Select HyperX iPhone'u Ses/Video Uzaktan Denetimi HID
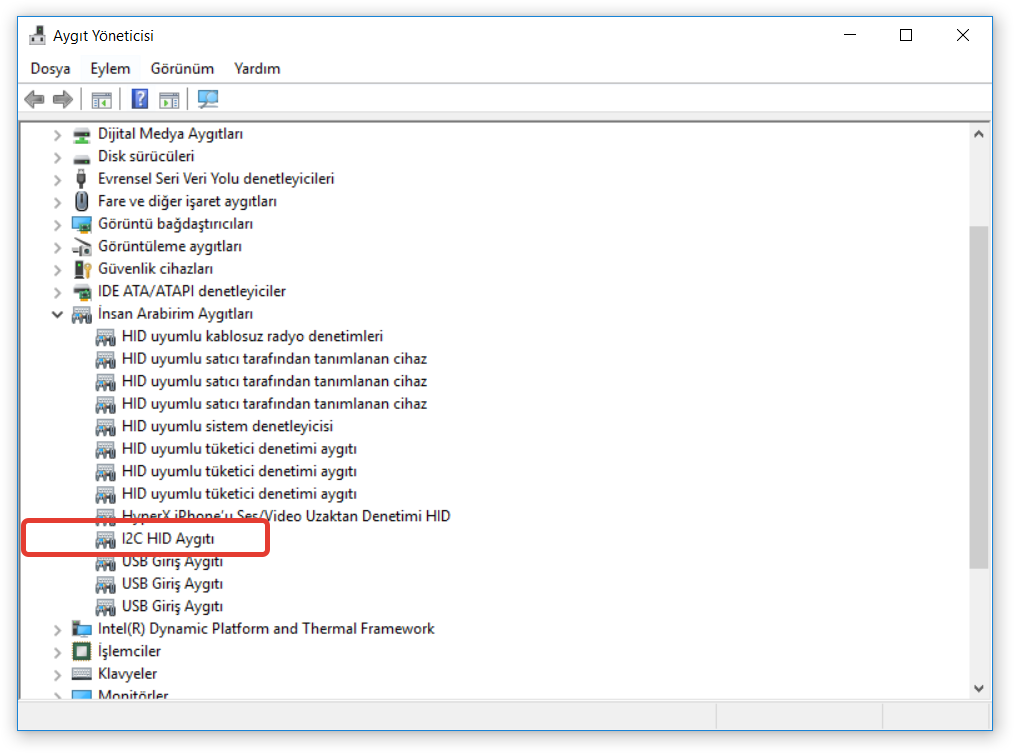Image resolution: width=1014 pixels, height=753 pixels. point(285,516)
